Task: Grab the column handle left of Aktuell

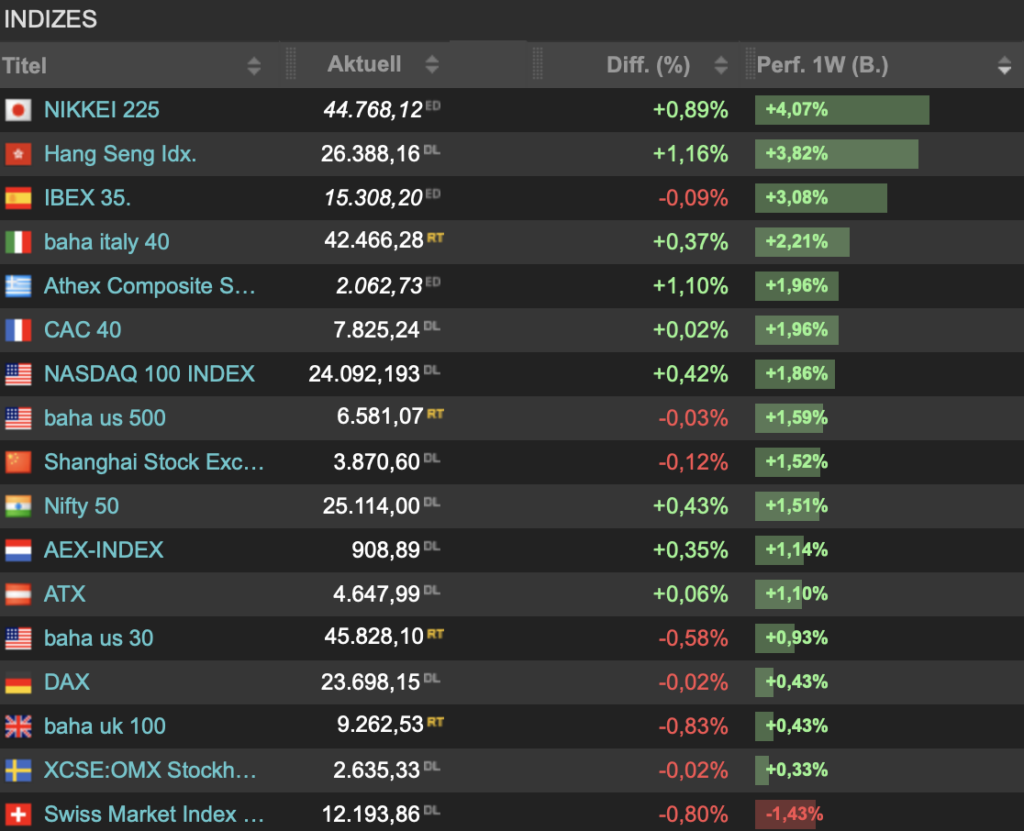Action: 291,64
